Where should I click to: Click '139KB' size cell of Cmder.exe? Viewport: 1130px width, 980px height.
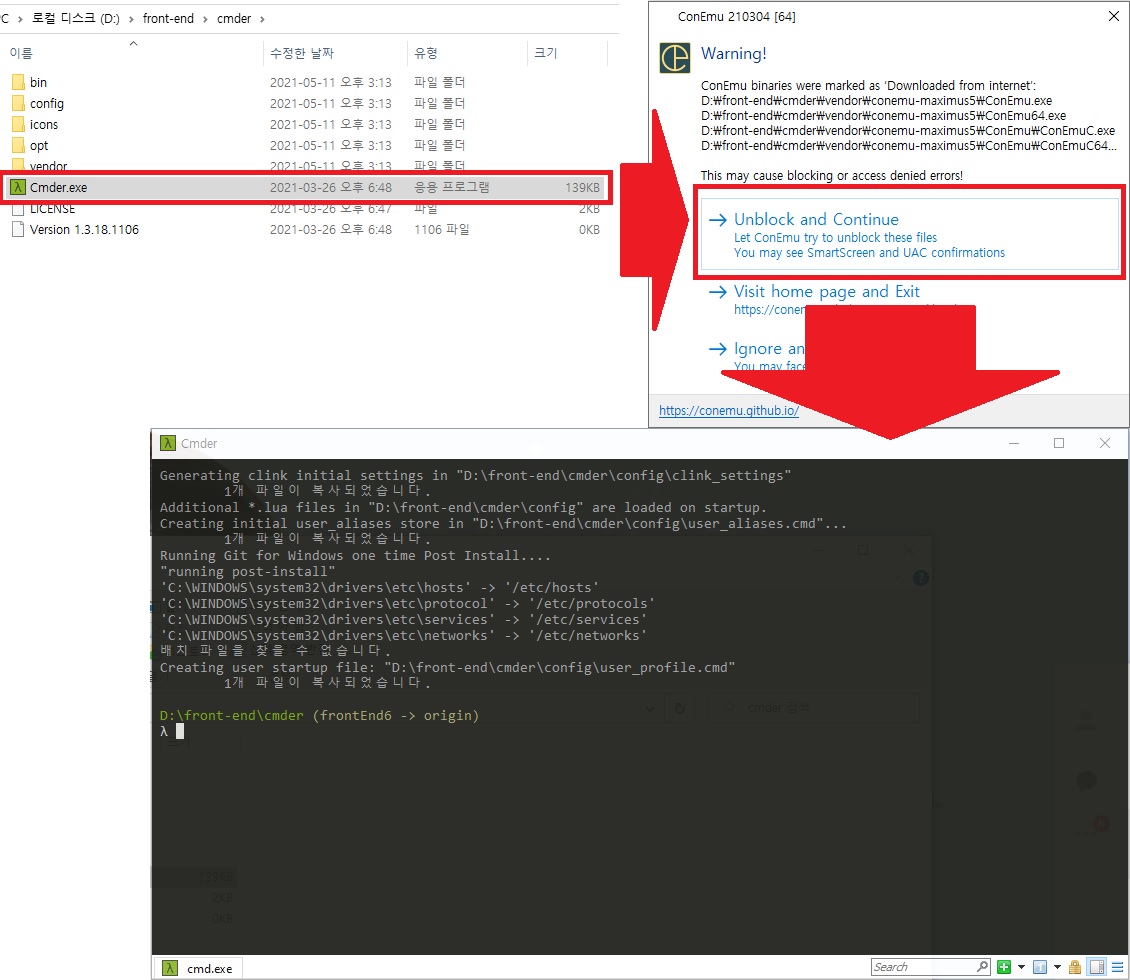(582, 187)
